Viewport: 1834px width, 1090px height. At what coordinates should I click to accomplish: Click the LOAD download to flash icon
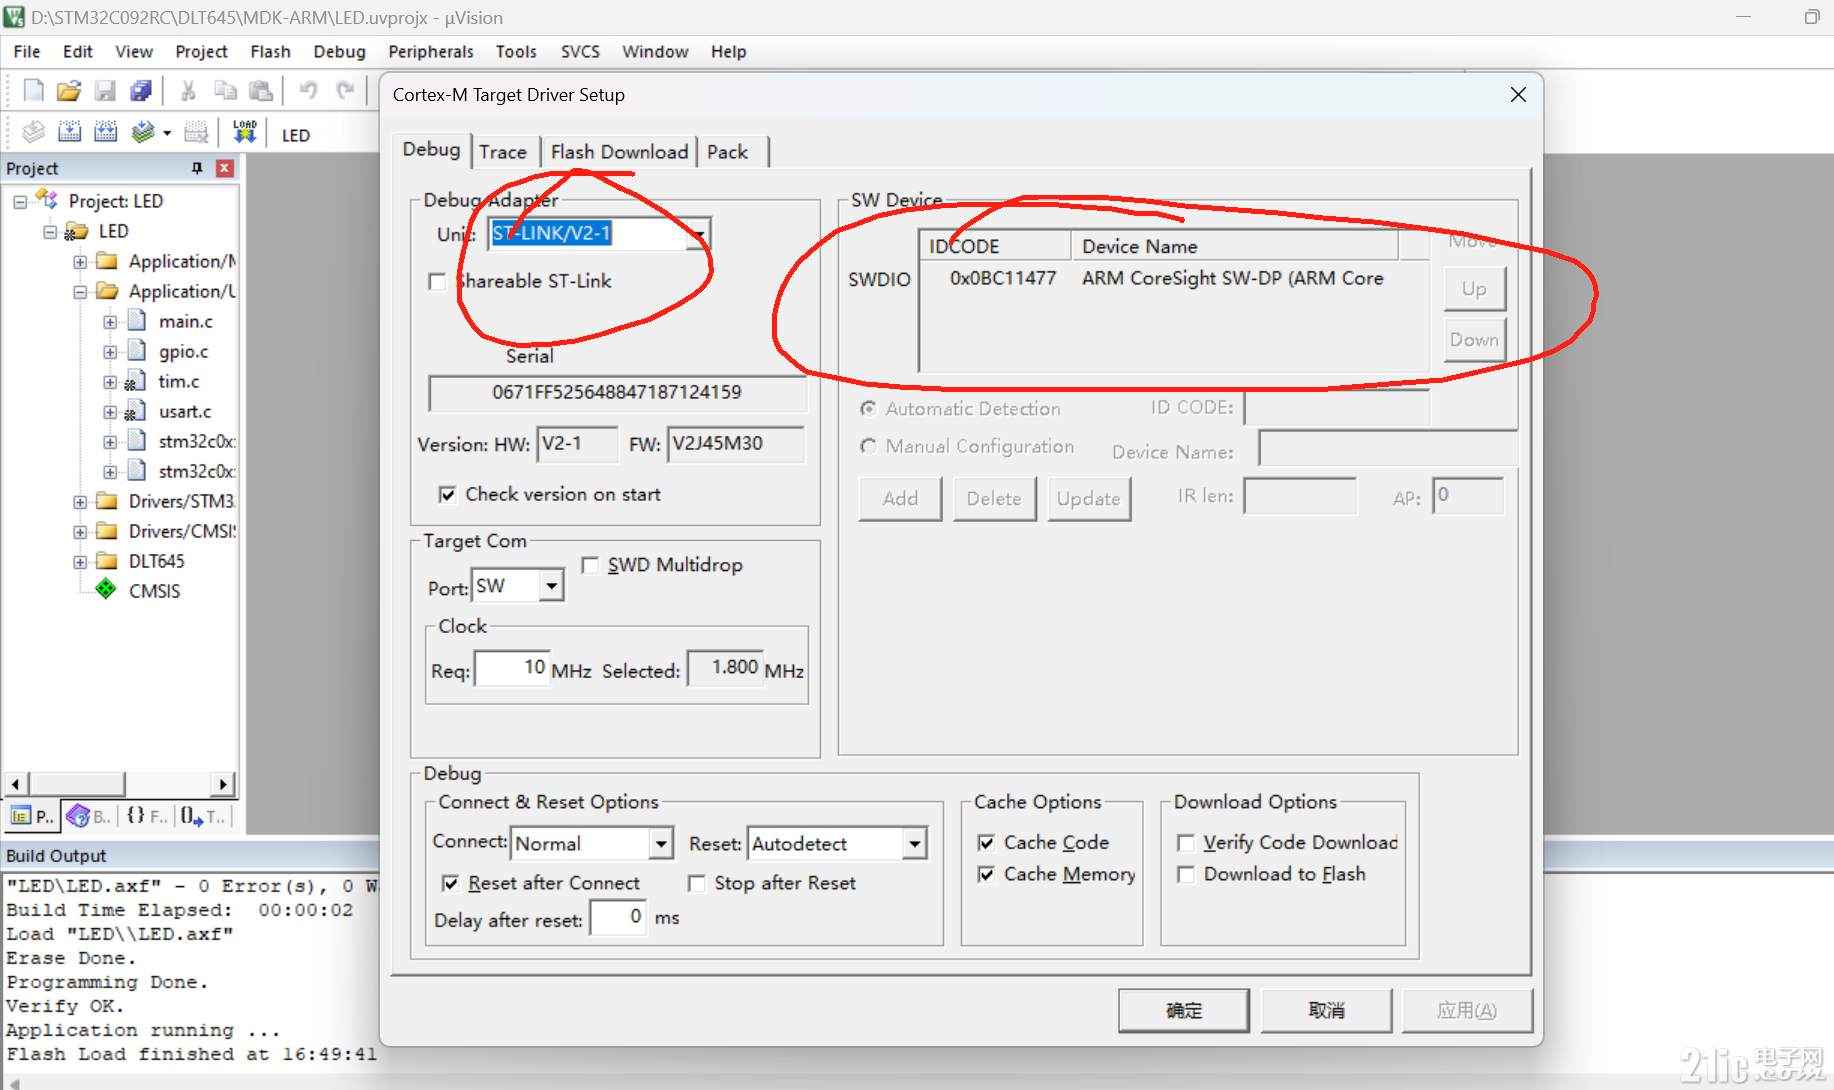[245, 133]
